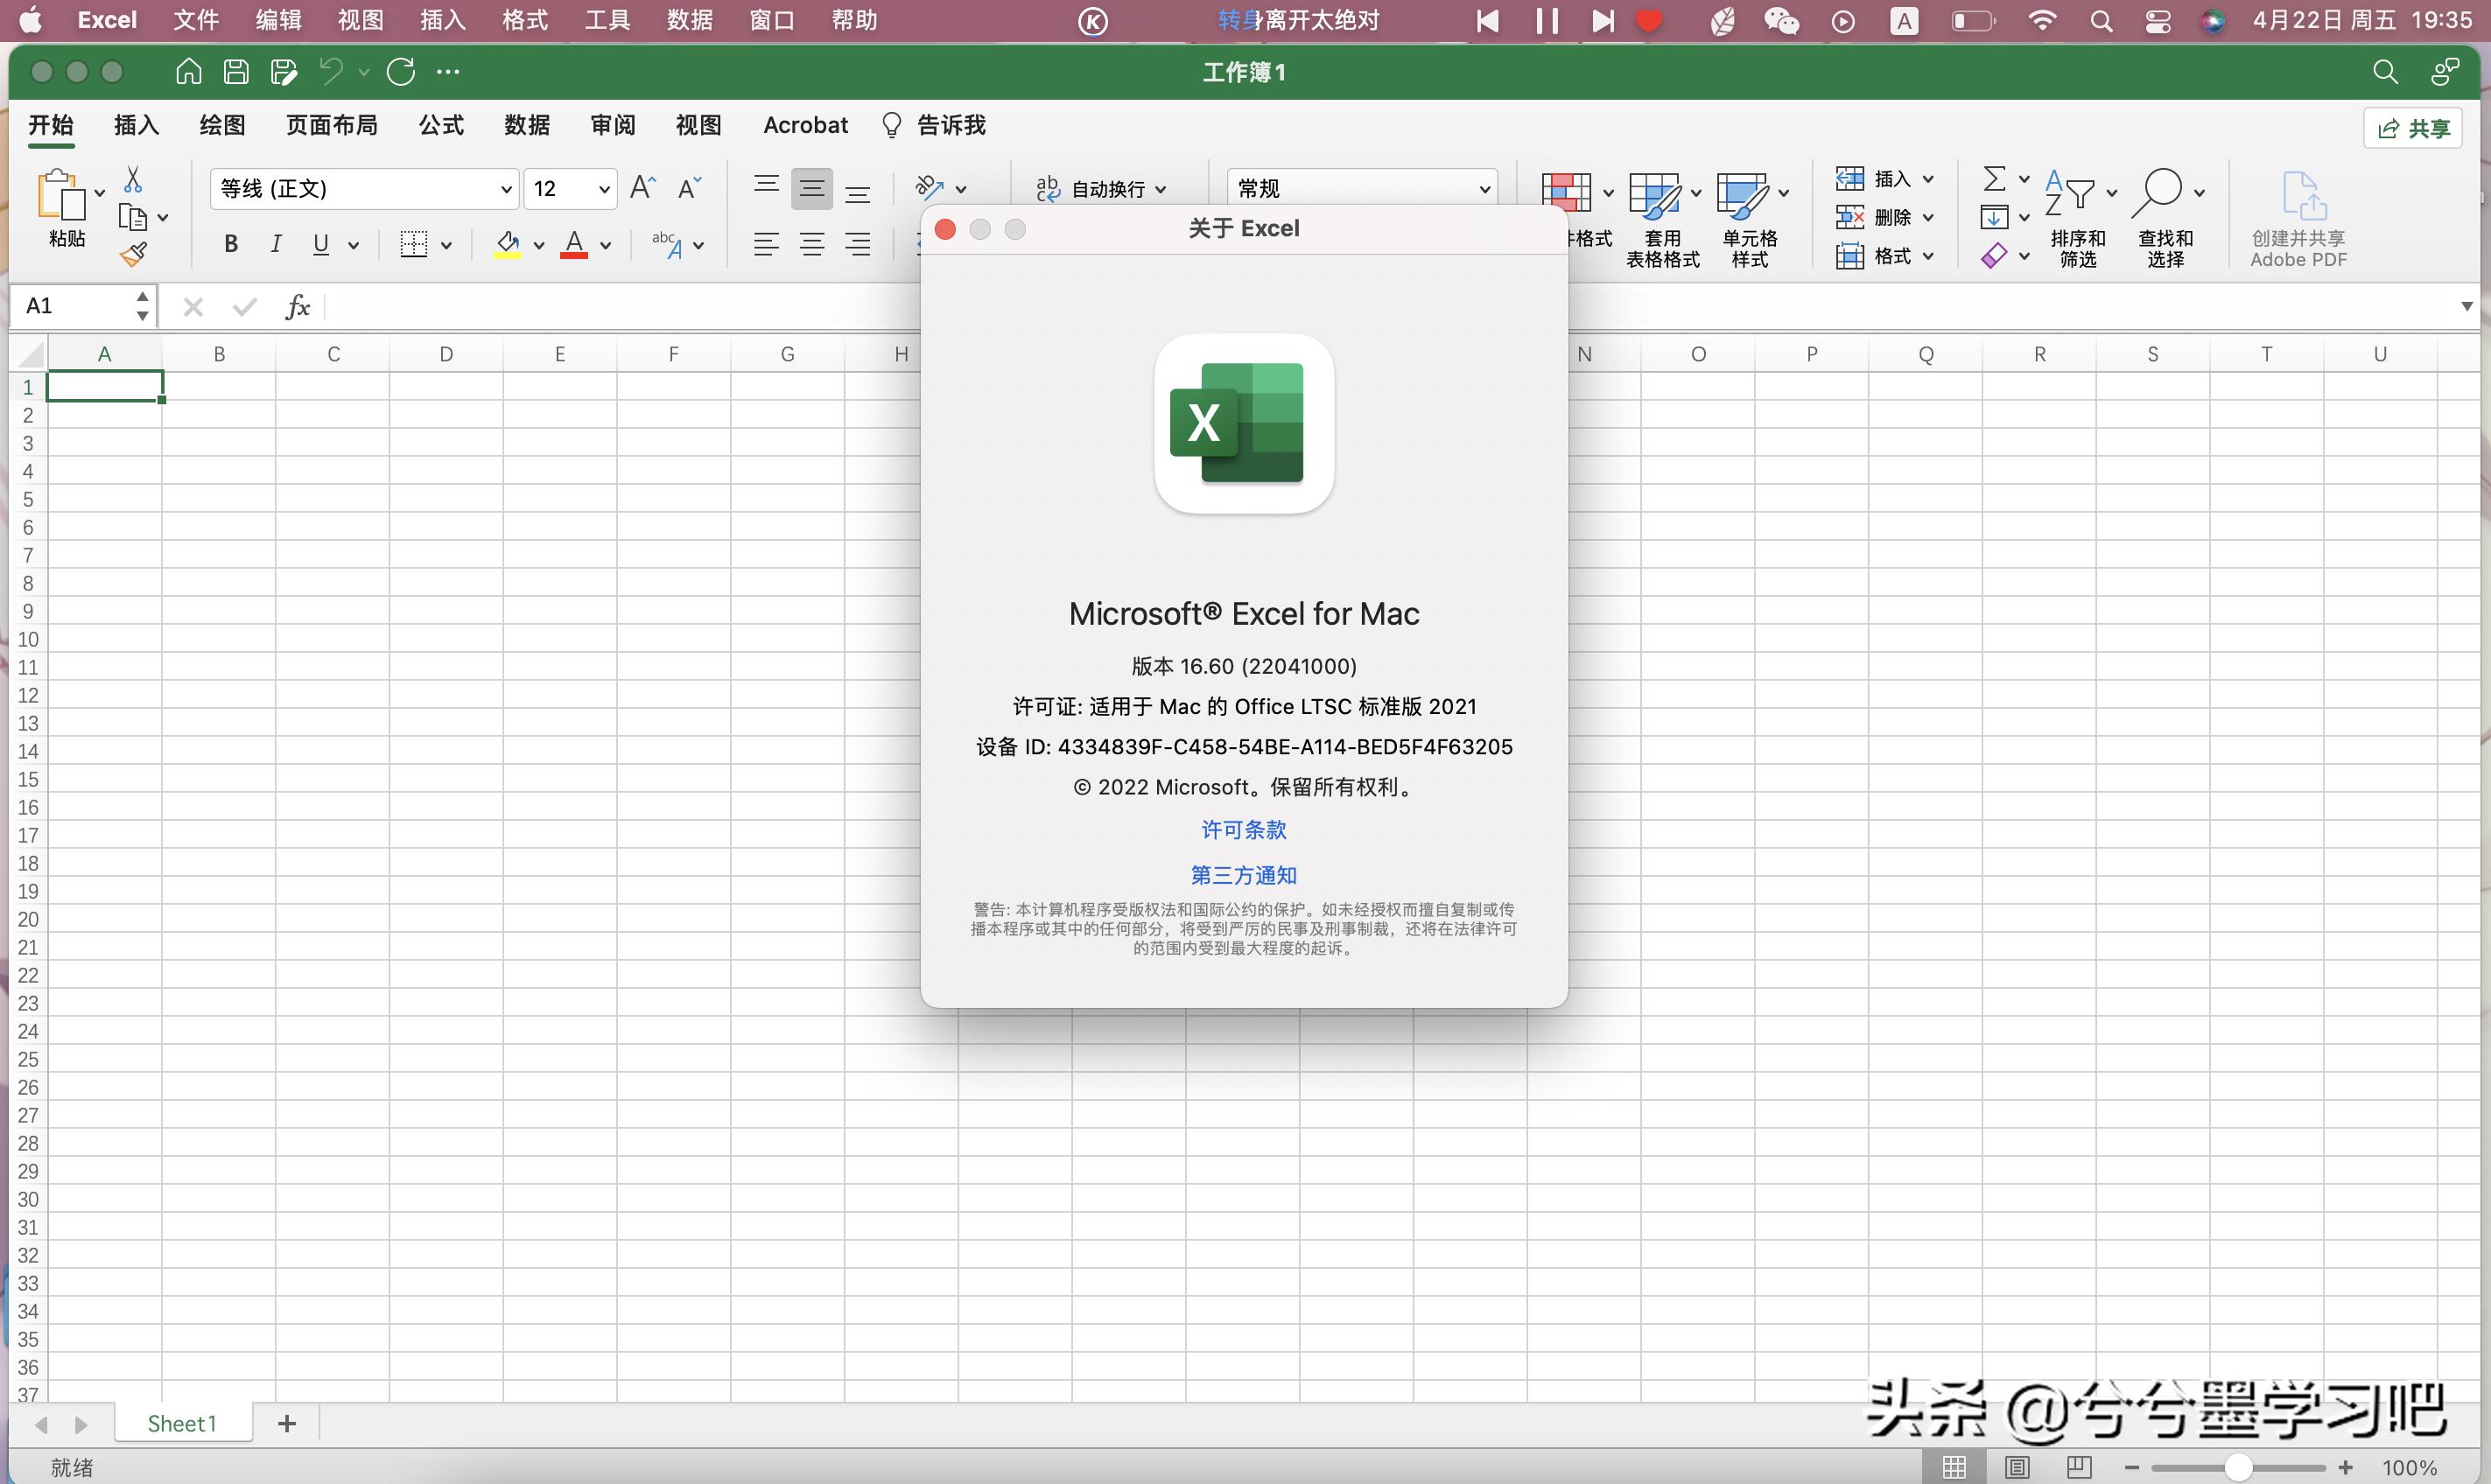Image resolution: width=2491 pixels, height=1484 pixels.
Task: Switch to the 数据 ribbon tab
Action: pos(527,124)
